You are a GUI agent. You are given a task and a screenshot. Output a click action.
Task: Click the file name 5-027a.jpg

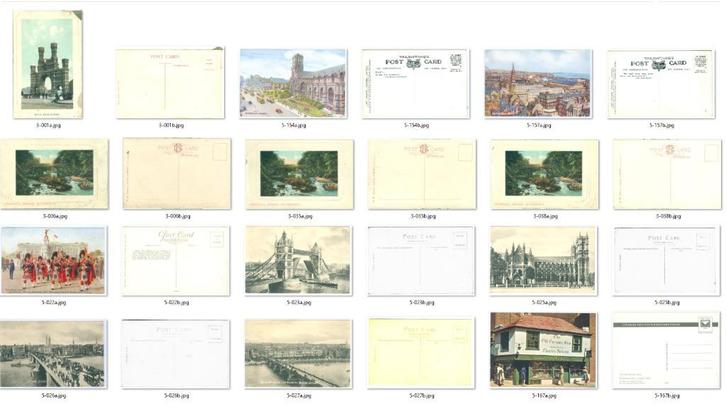299,396
